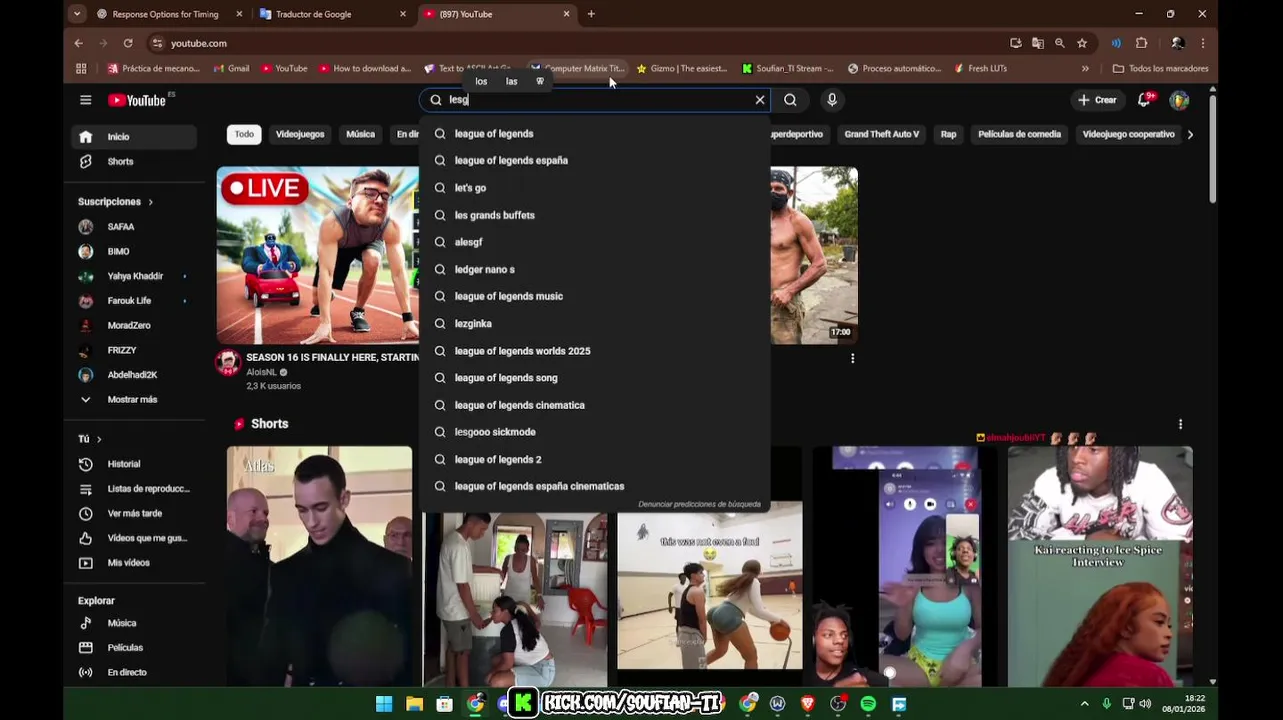Viewport: 1283px width, 720px height.
Task: Select the "Música" filter chip
Action: click(x=360, y=134)
